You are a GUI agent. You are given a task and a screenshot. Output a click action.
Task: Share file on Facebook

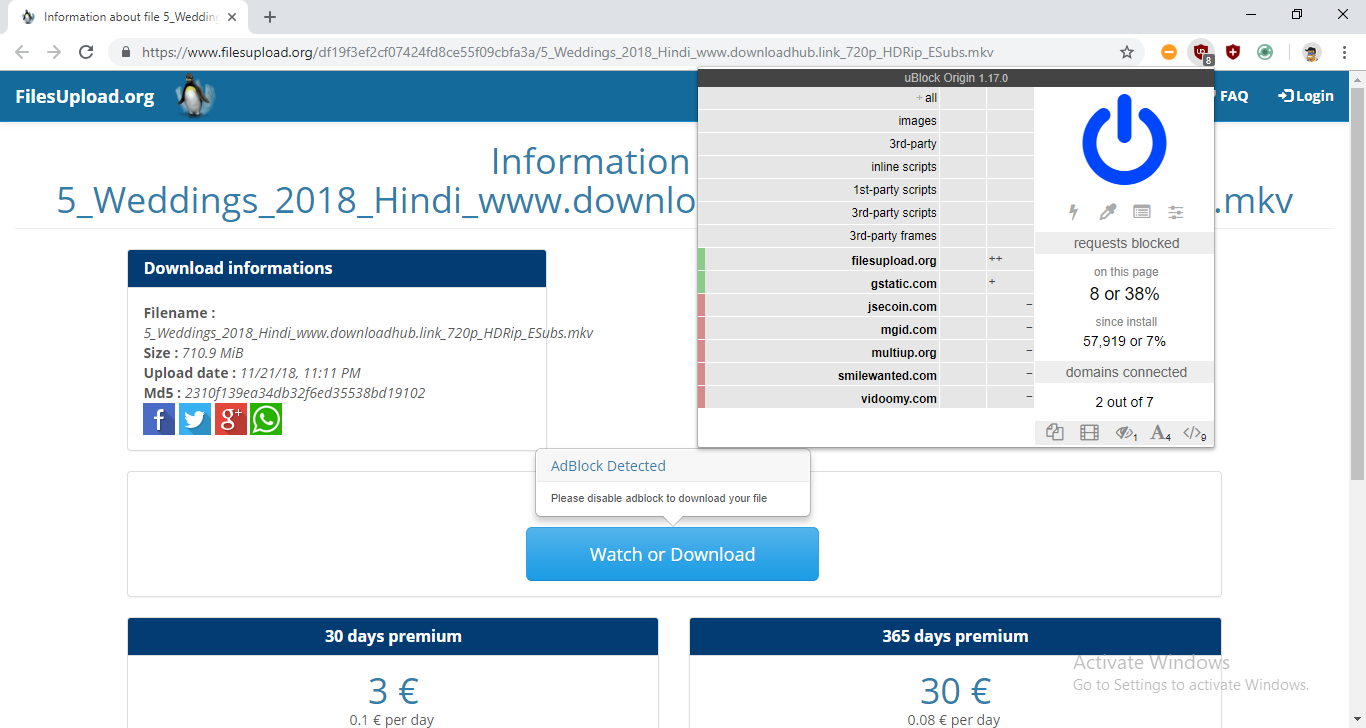click(159, 419)
